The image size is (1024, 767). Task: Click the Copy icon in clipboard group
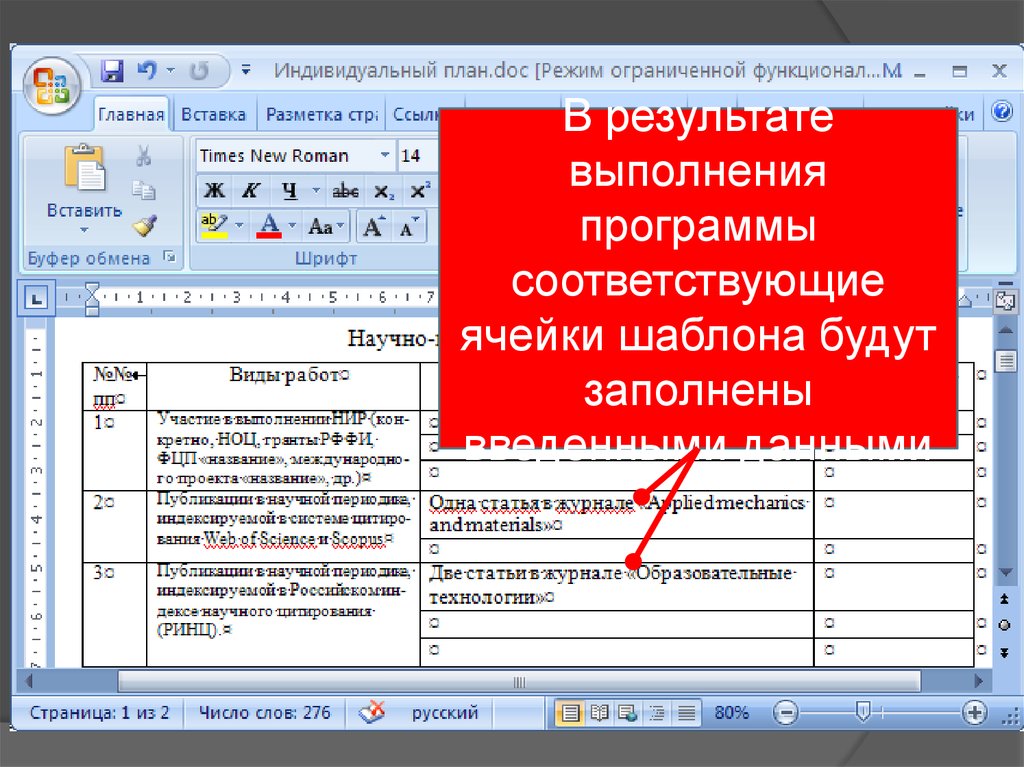coord(144,190)
